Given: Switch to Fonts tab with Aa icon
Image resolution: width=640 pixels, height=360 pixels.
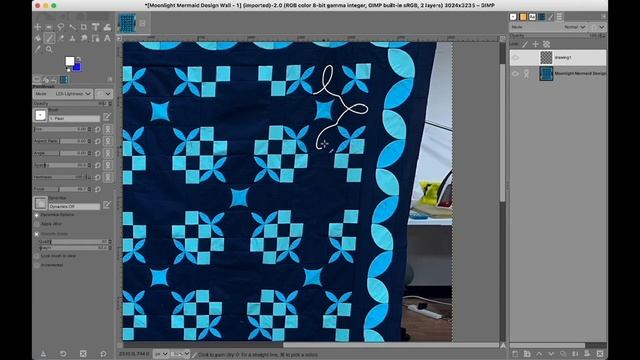Looking at the screenshot, I should tap(532, 17).
